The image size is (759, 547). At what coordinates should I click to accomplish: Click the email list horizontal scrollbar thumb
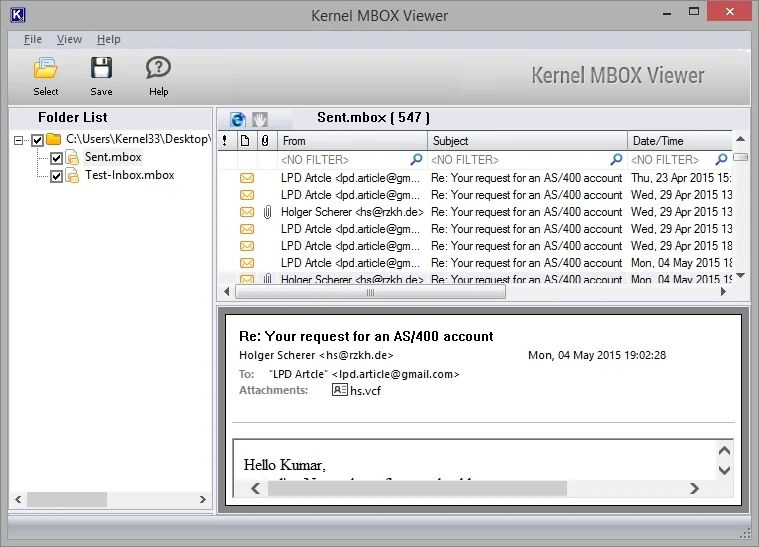[370, 292]
